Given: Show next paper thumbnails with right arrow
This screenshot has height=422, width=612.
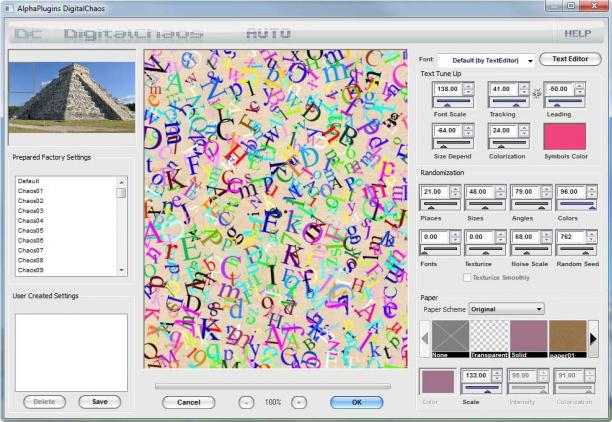Looking at the screenshot, I should coord(593,338).
